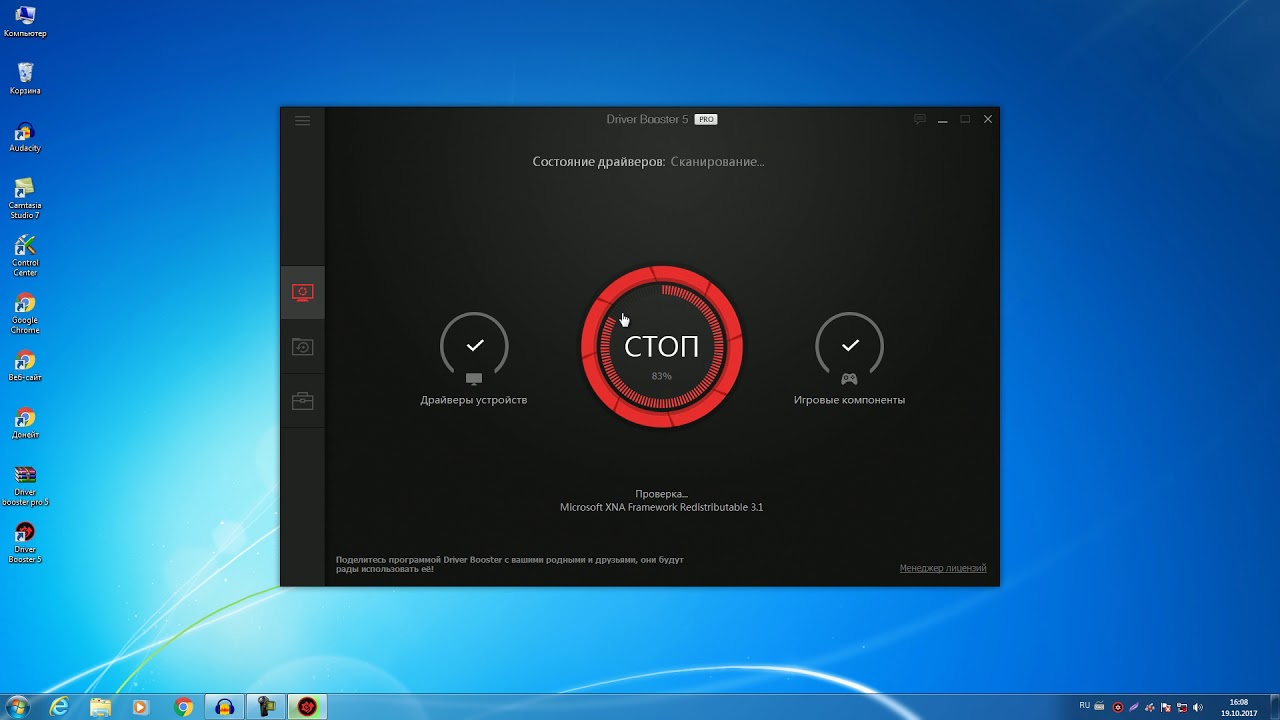Click the PRO badge in the title

[x=706, y=119]
